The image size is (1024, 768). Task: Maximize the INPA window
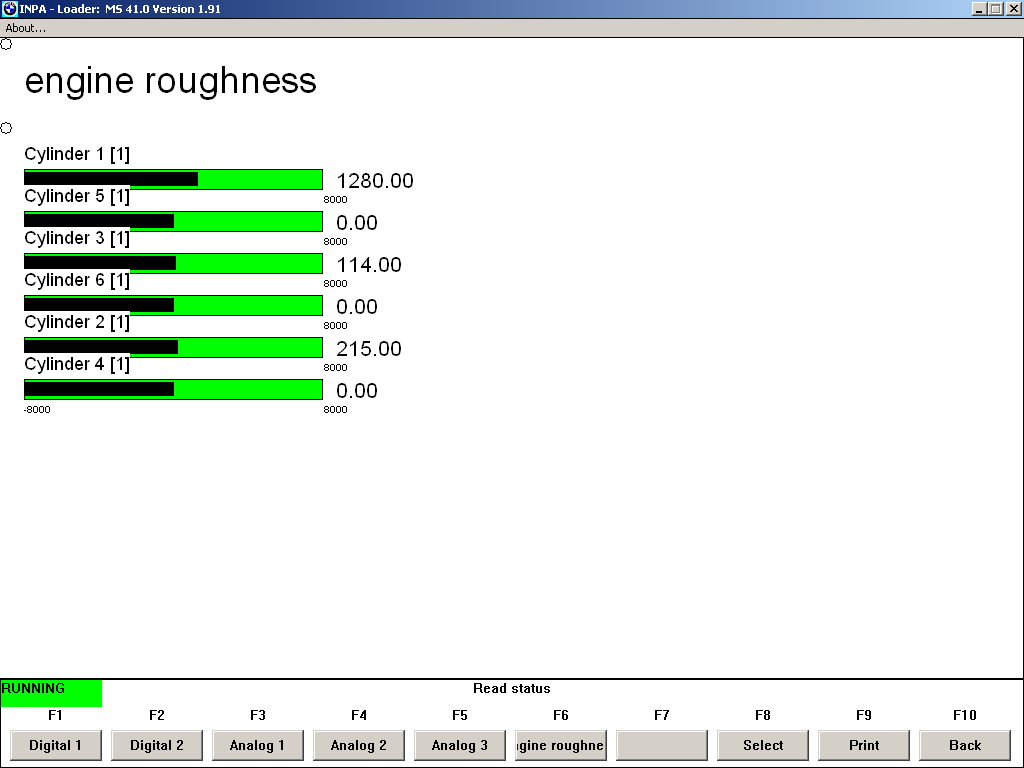[x=995, y=9]
